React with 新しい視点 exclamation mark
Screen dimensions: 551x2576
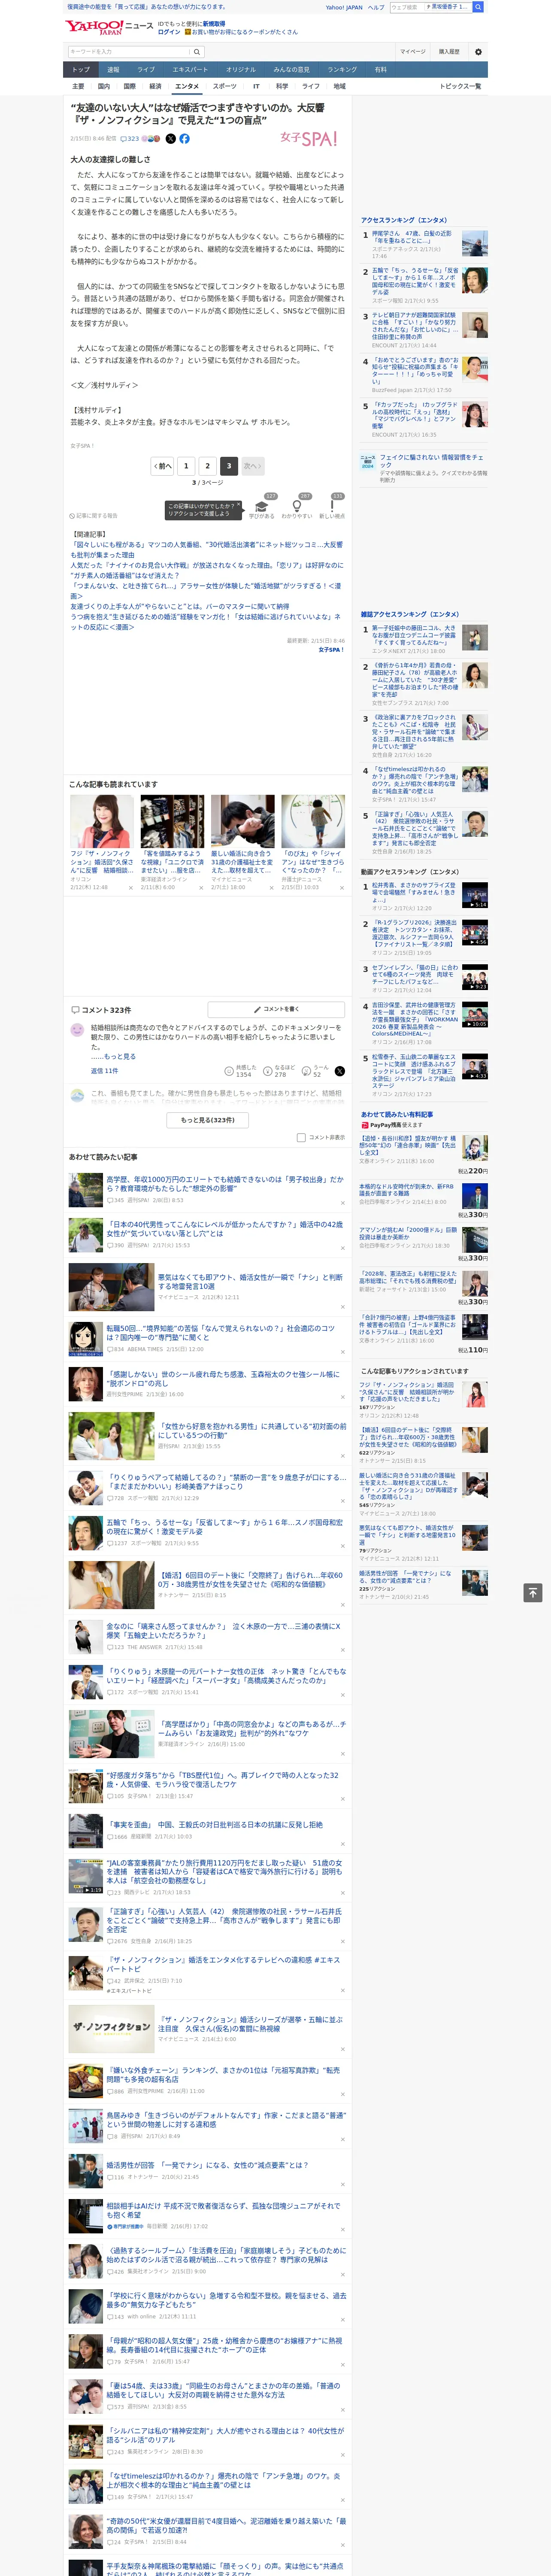[332, 507]
